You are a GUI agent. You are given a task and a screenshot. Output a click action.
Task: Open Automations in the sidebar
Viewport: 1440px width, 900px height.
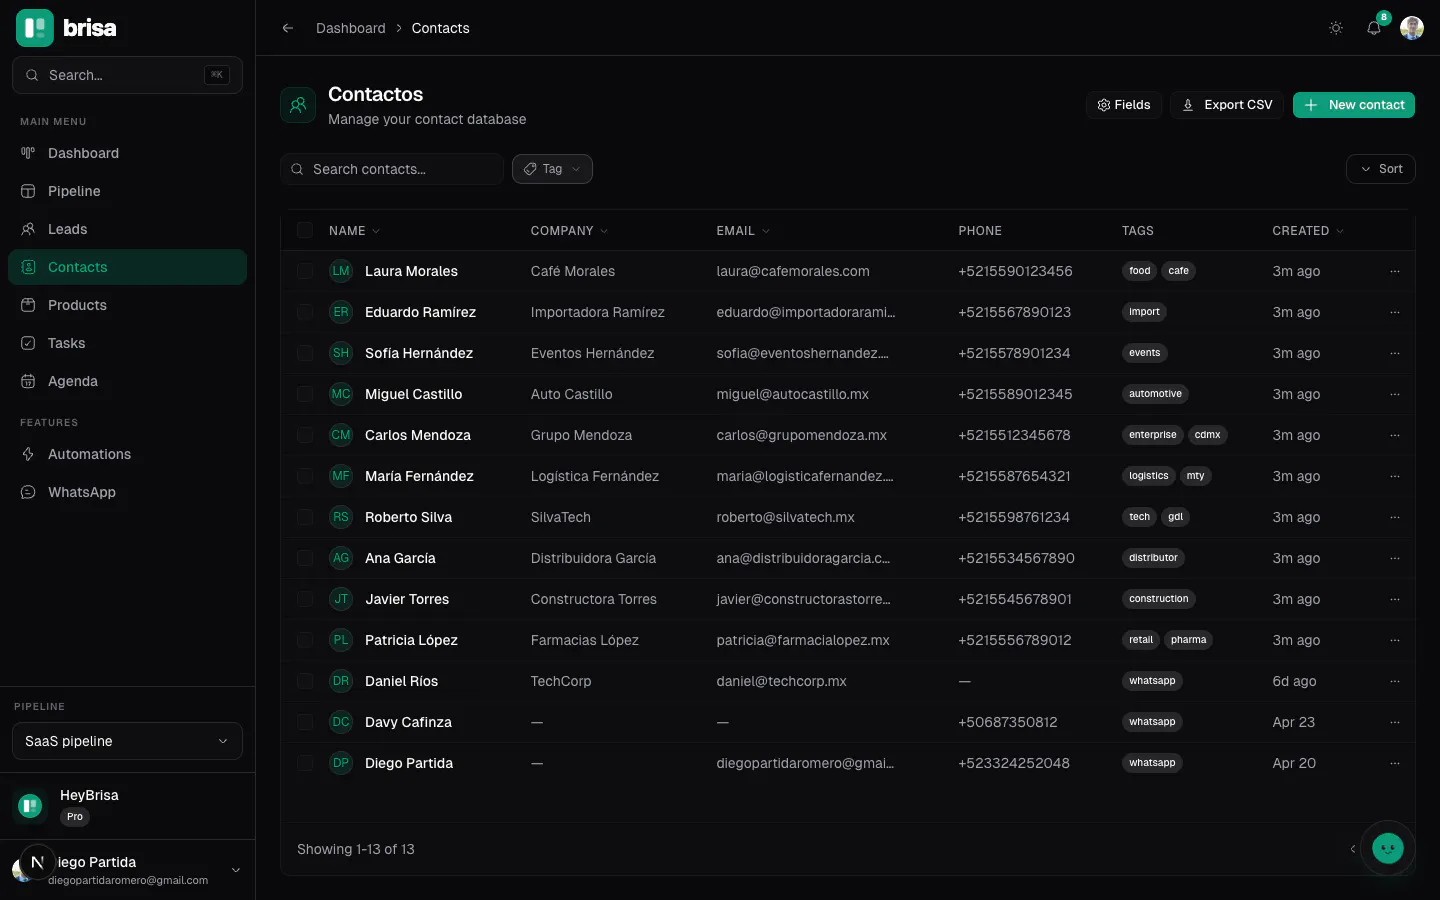pyautogui.click(x=127, y=454)
